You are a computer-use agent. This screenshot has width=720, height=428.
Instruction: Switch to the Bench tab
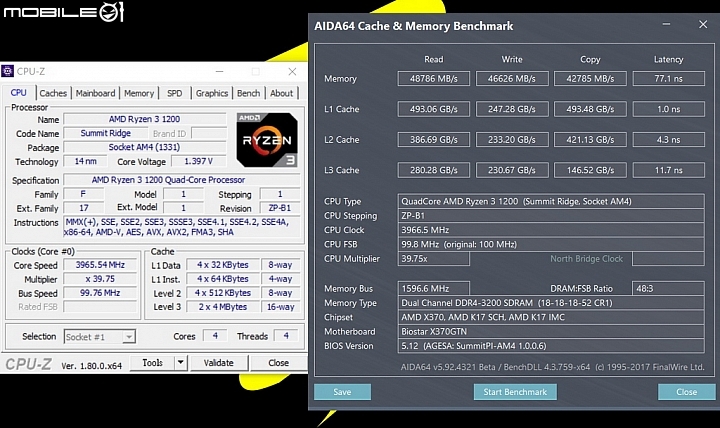[x=248, y=93]
